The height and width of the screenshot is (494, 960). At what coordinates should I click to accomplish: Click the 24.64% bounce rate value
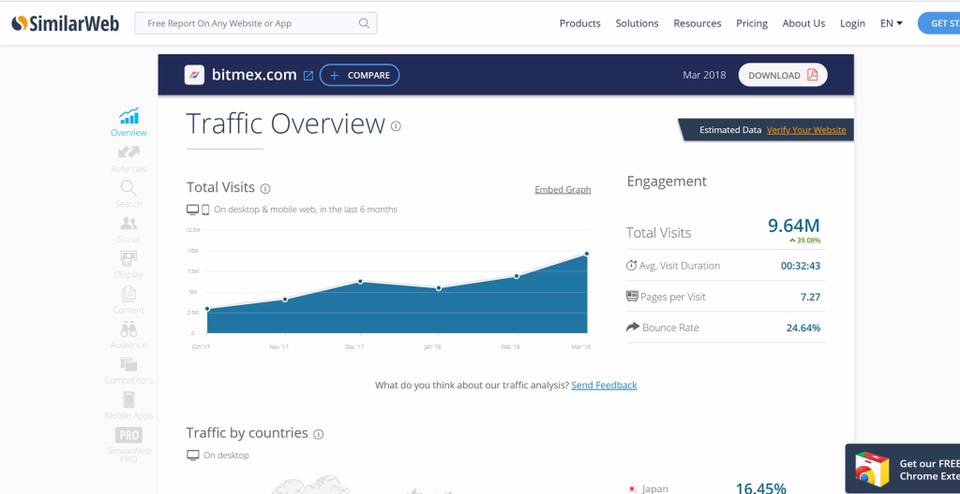click(803, 327)
